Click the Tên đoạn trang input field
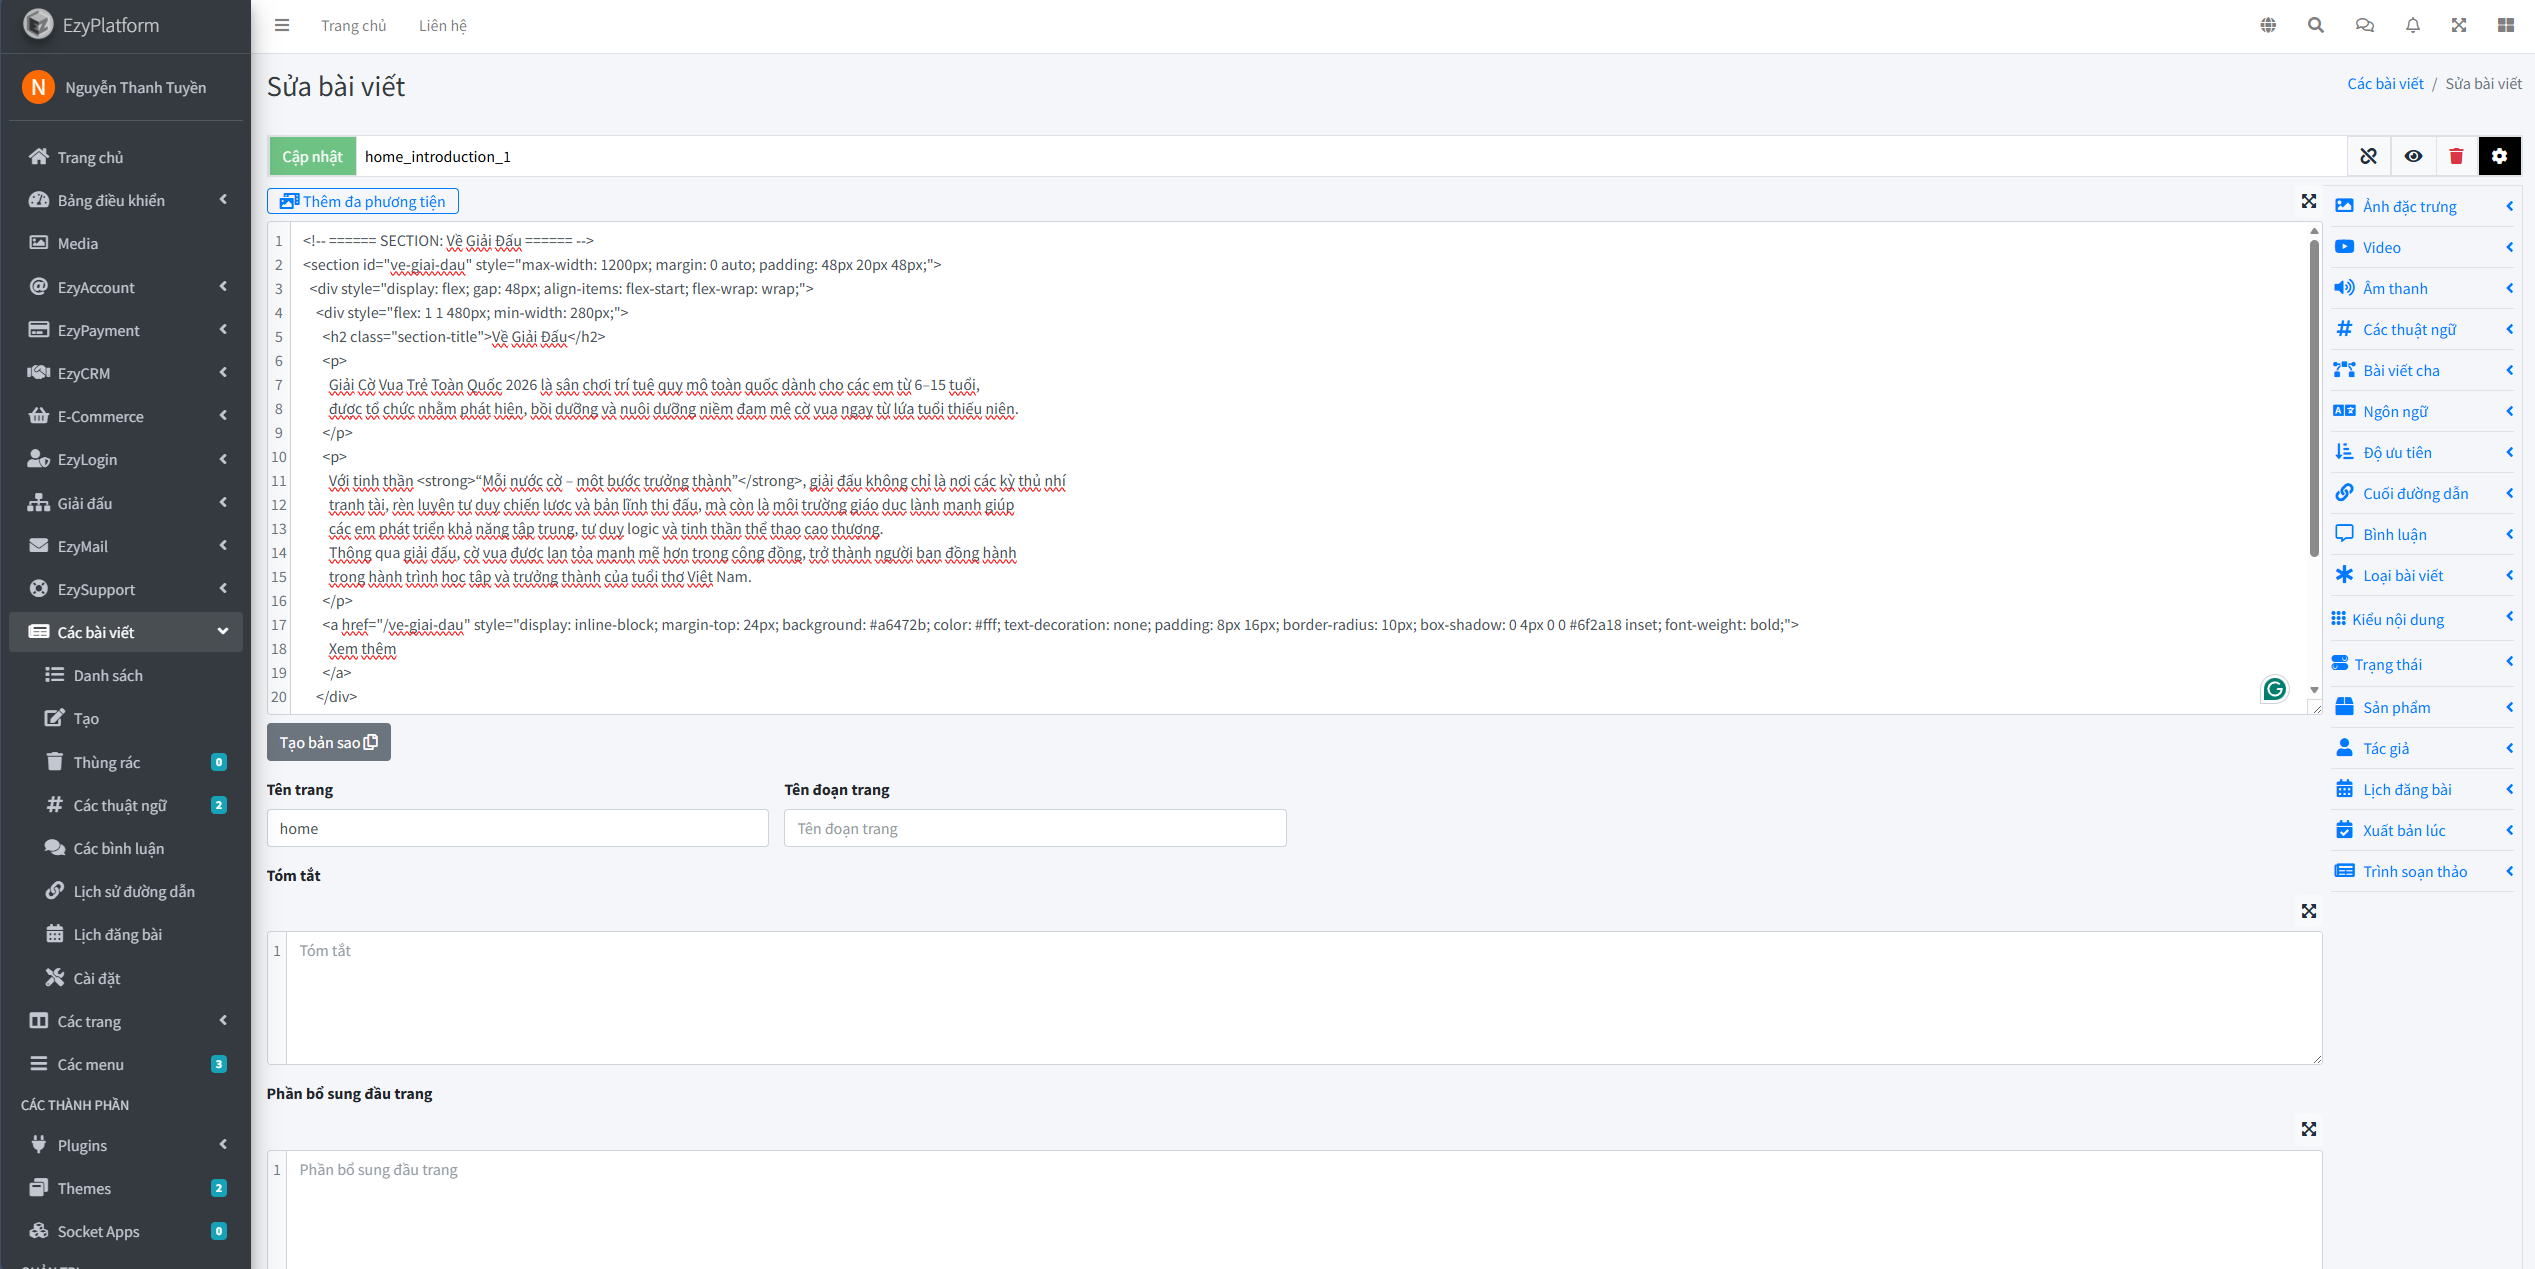The height and width of the screenshot is (1269, 2535). [x=1034, y=829]
